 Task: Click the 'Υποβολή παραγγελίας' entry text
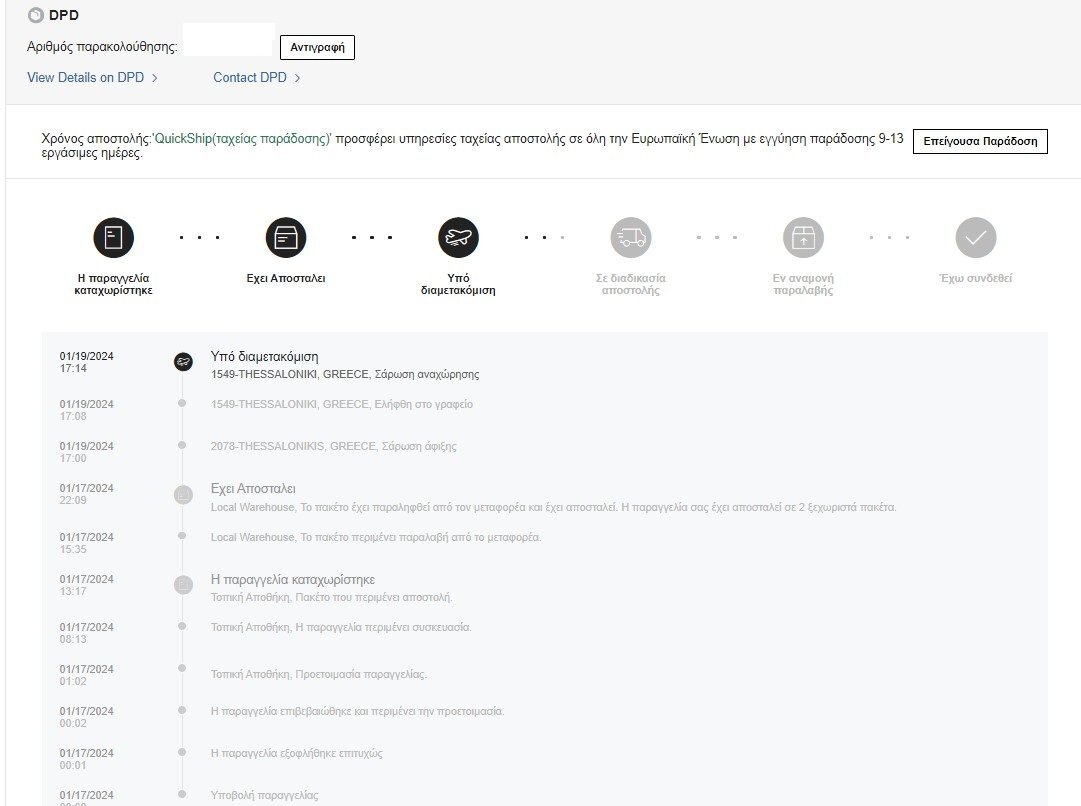click(265, 796)
